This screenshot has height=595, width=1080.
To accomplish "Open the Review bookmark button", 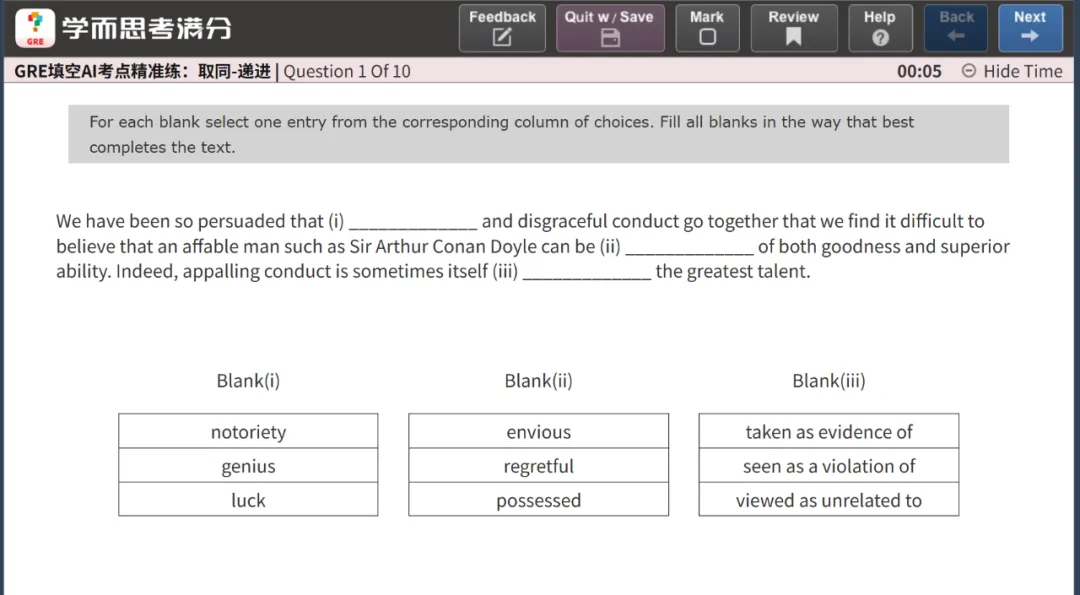I will (x=793, y=28).
